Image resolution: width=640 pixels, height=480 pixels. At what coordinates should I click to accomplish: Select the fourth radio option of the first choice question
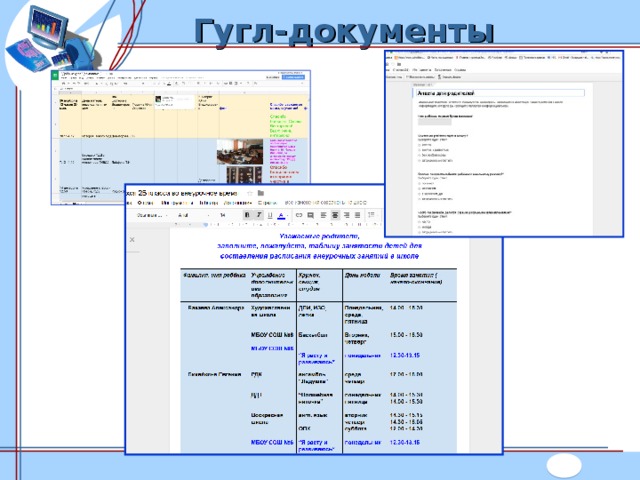tap(420, 161)
